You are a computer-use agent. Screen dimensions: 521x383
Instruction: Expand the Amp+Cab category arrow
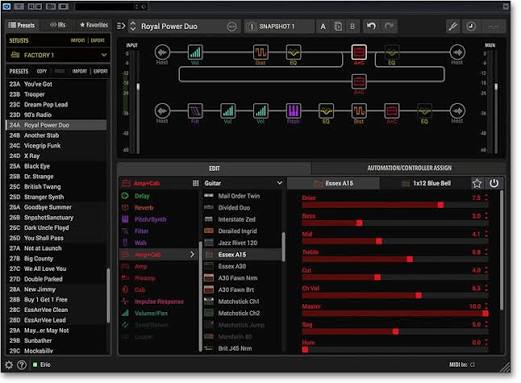pyautogui.click(x=192, y=254)
